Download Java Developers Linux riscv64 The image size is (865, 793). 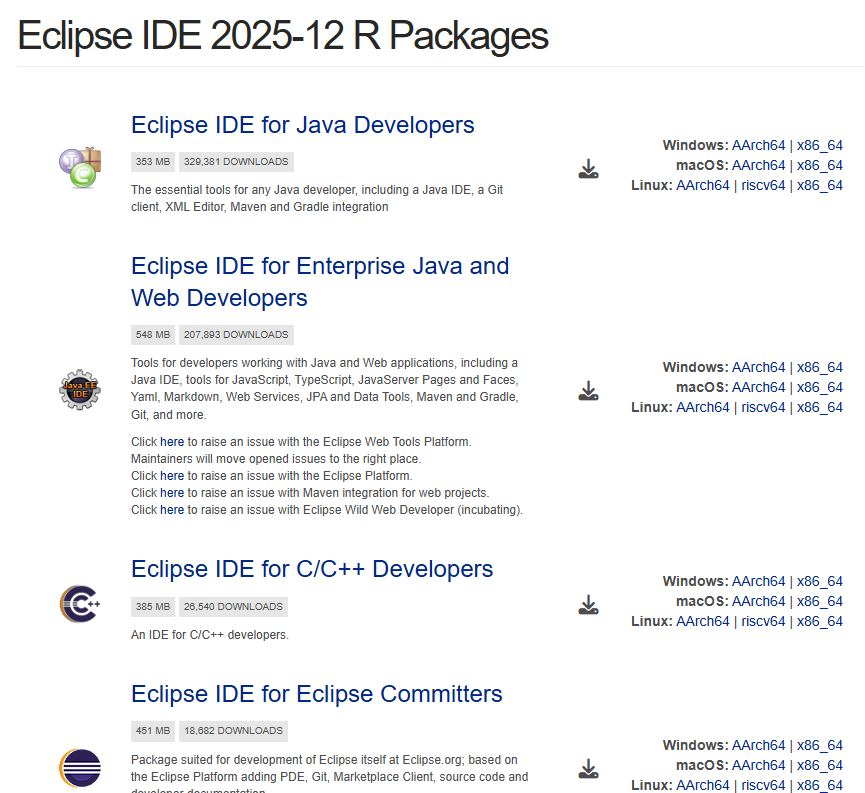(x=763, y=185)
